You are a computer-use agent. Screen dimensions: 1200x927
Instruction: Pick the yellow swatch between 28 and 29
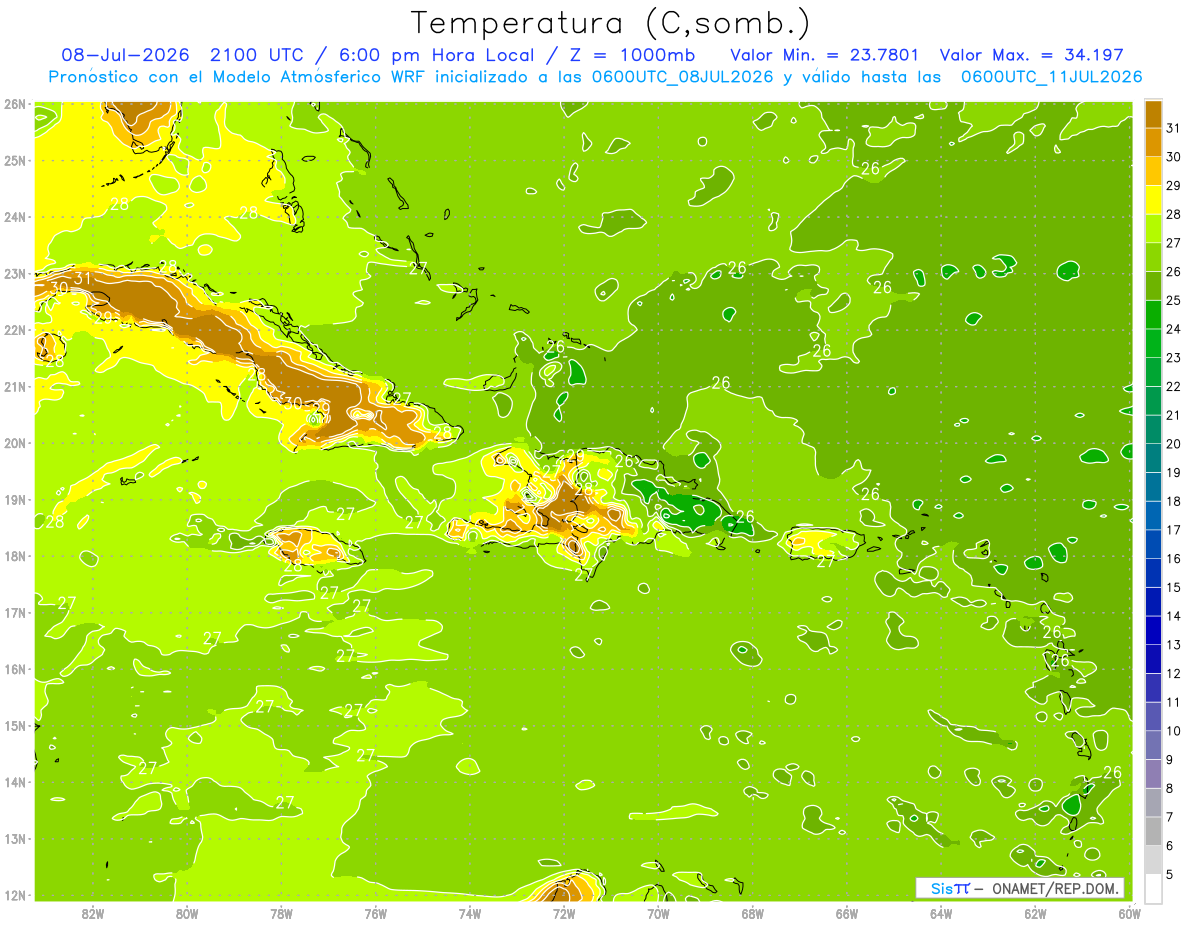pyautogui.click(x=1153, y=200)
